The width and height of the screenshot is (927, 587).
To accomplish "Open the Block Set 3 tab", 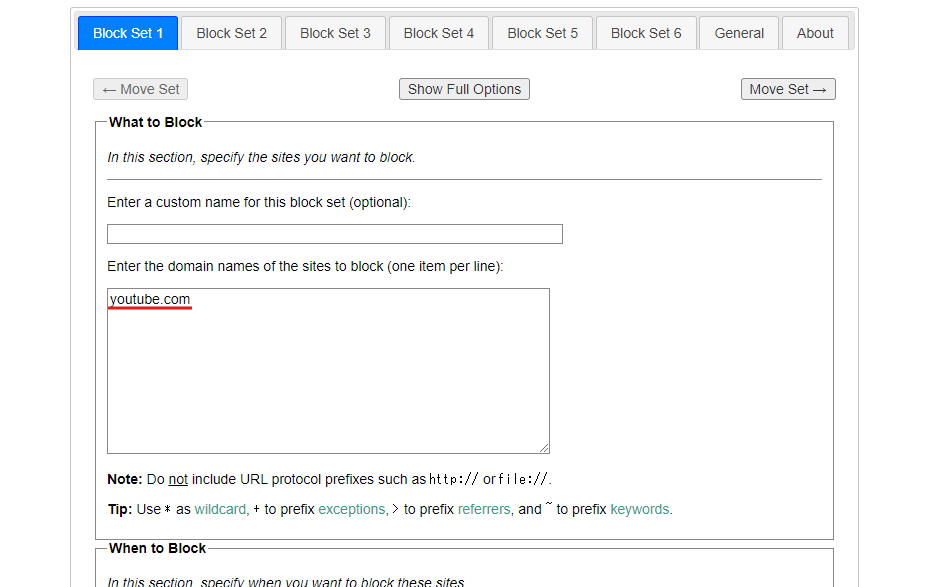I will tap(335, 33).
